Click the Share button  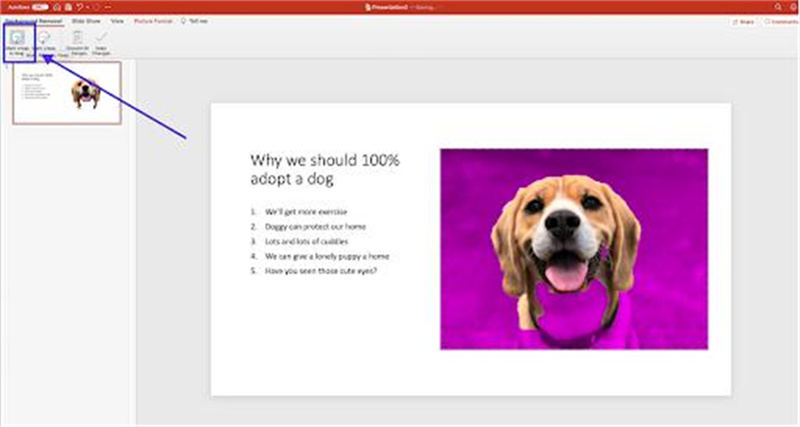(x=743, y=22)
